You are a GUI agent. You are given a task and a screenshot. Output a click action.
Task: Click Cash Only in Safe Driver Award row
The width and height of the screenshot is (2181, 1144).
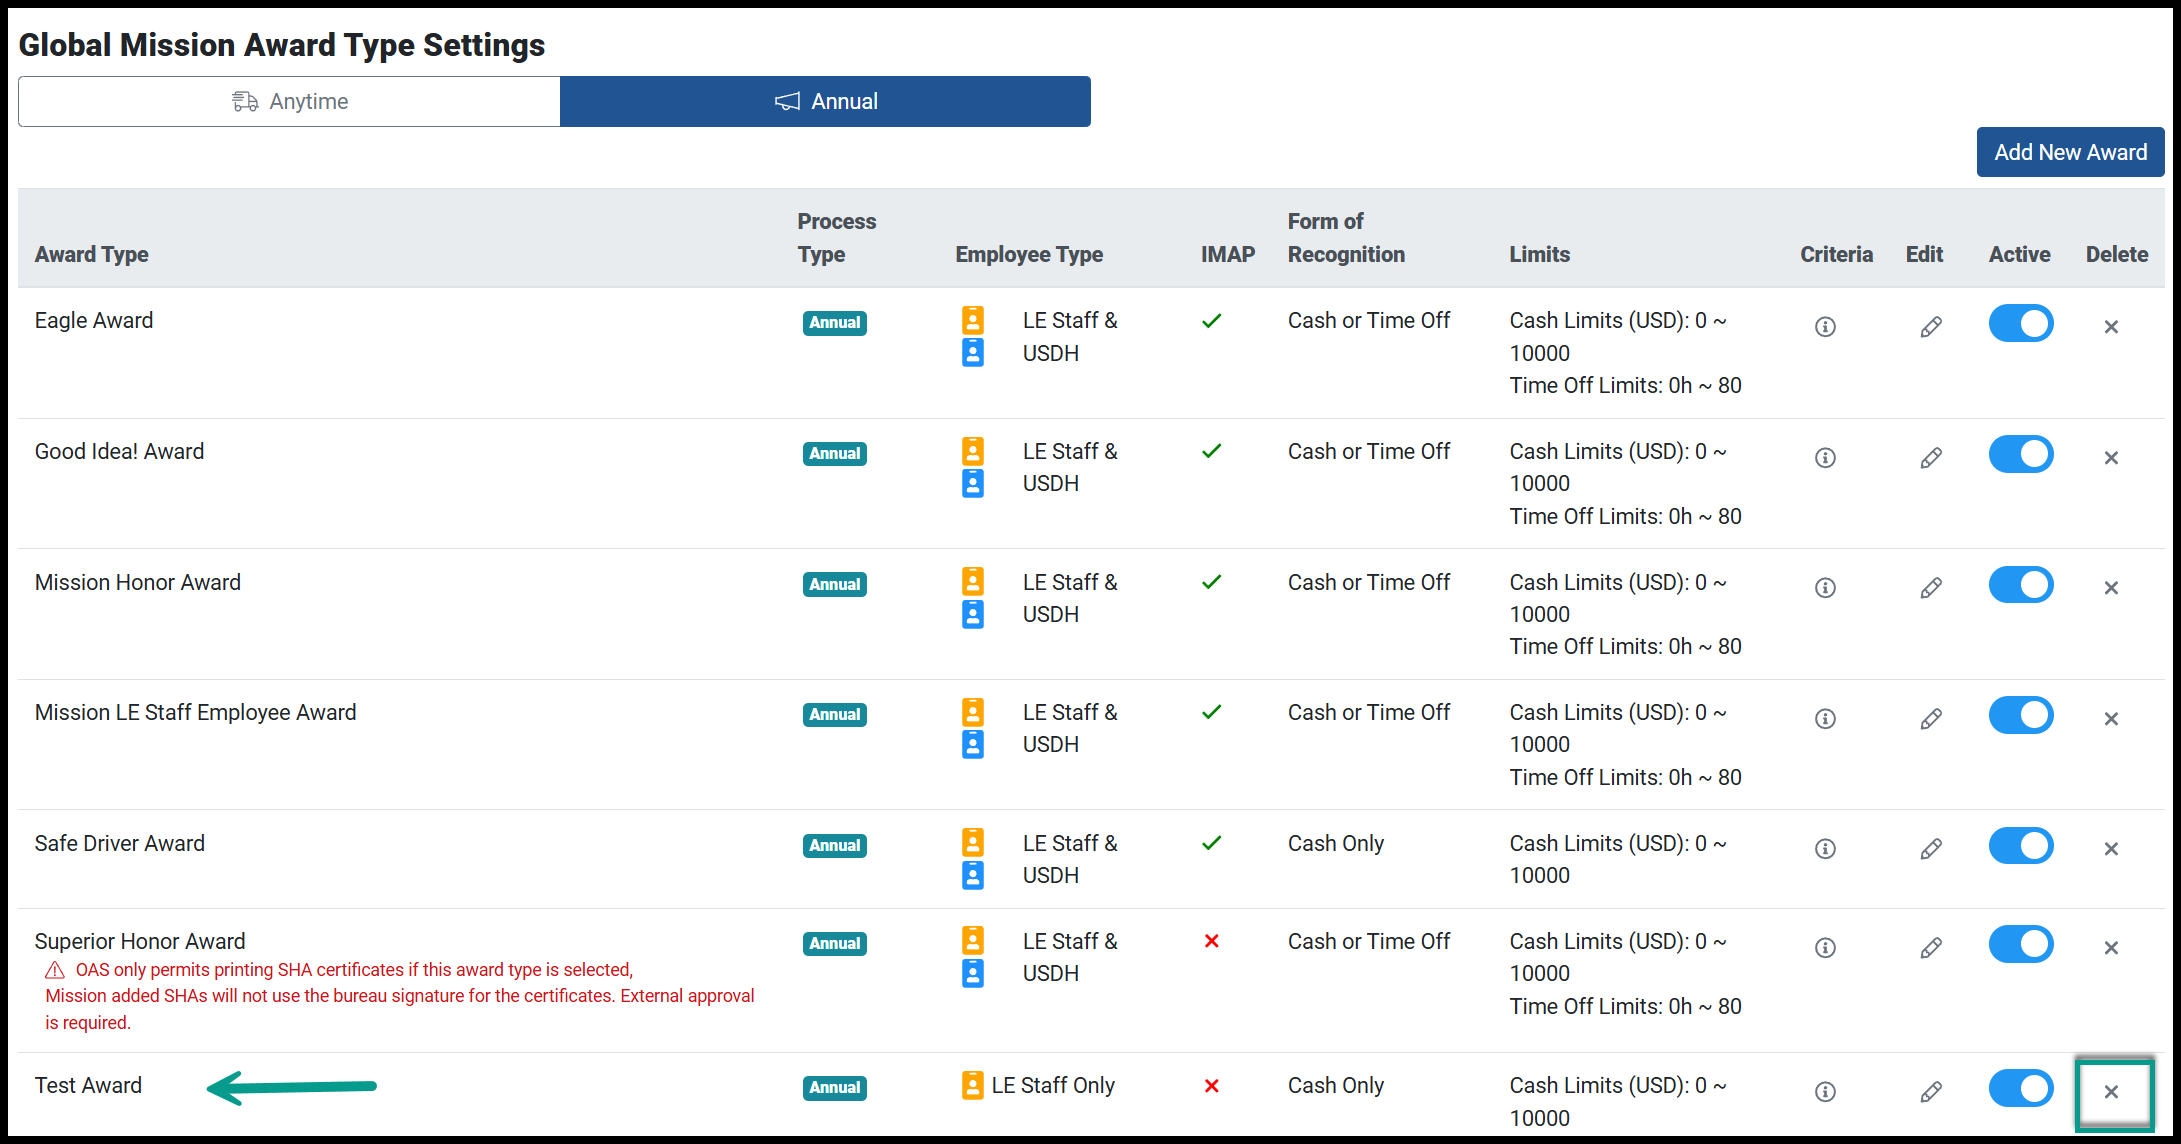(1335, 843)
